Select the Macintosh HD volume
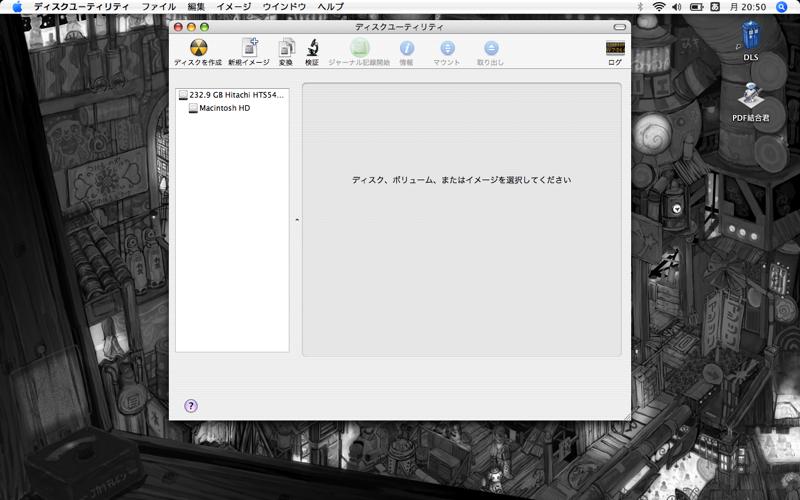 point(232,108)
